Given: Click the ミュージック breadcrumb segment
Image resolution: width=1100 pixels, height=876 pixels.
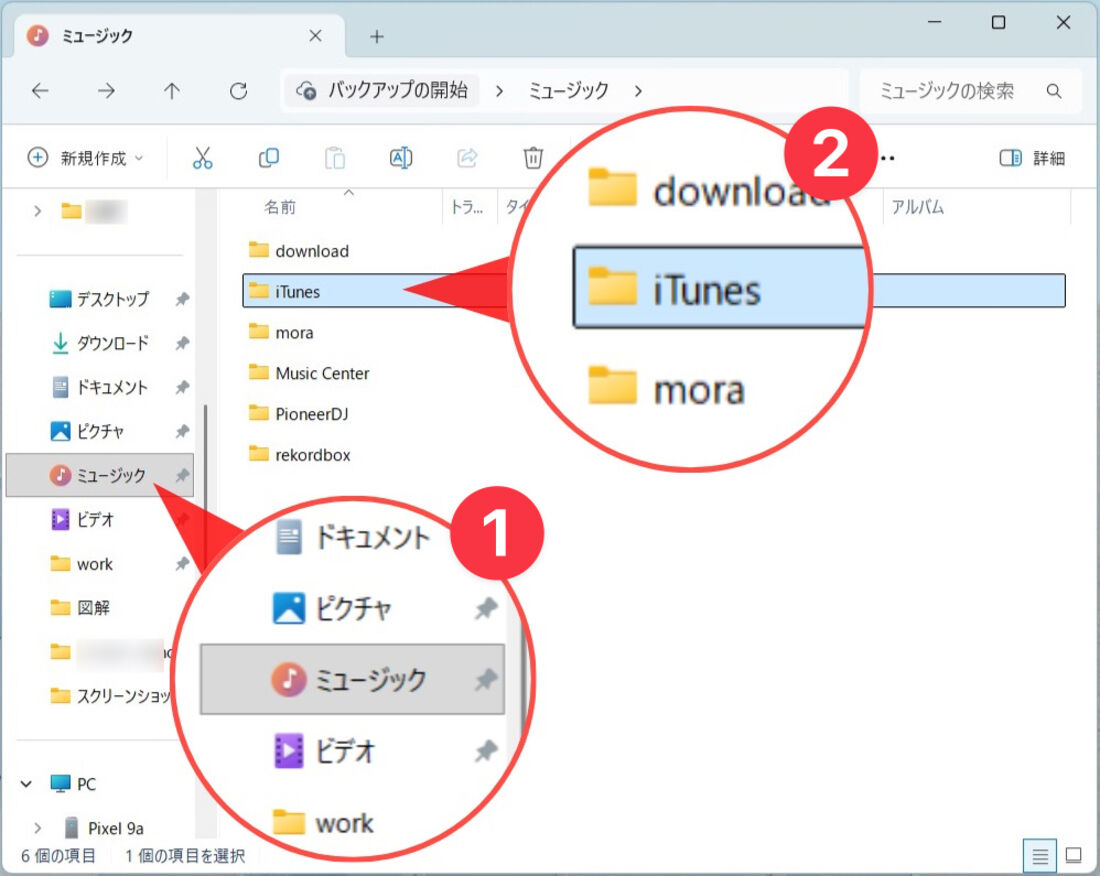Looking at the screenshot, I should [568, 90].
